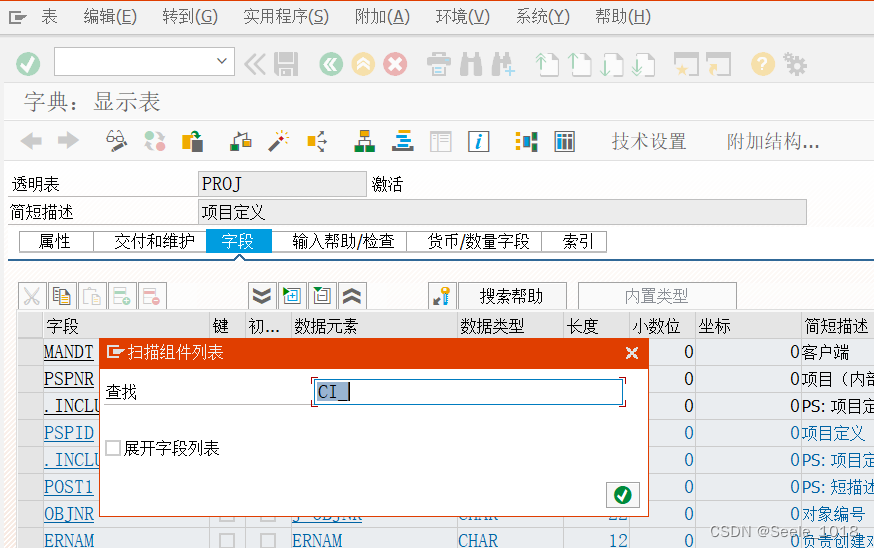Confirm search with green checkmark button
Image resolution: width=874 pixels, height=548 pixels.
[x=623, y=495]
